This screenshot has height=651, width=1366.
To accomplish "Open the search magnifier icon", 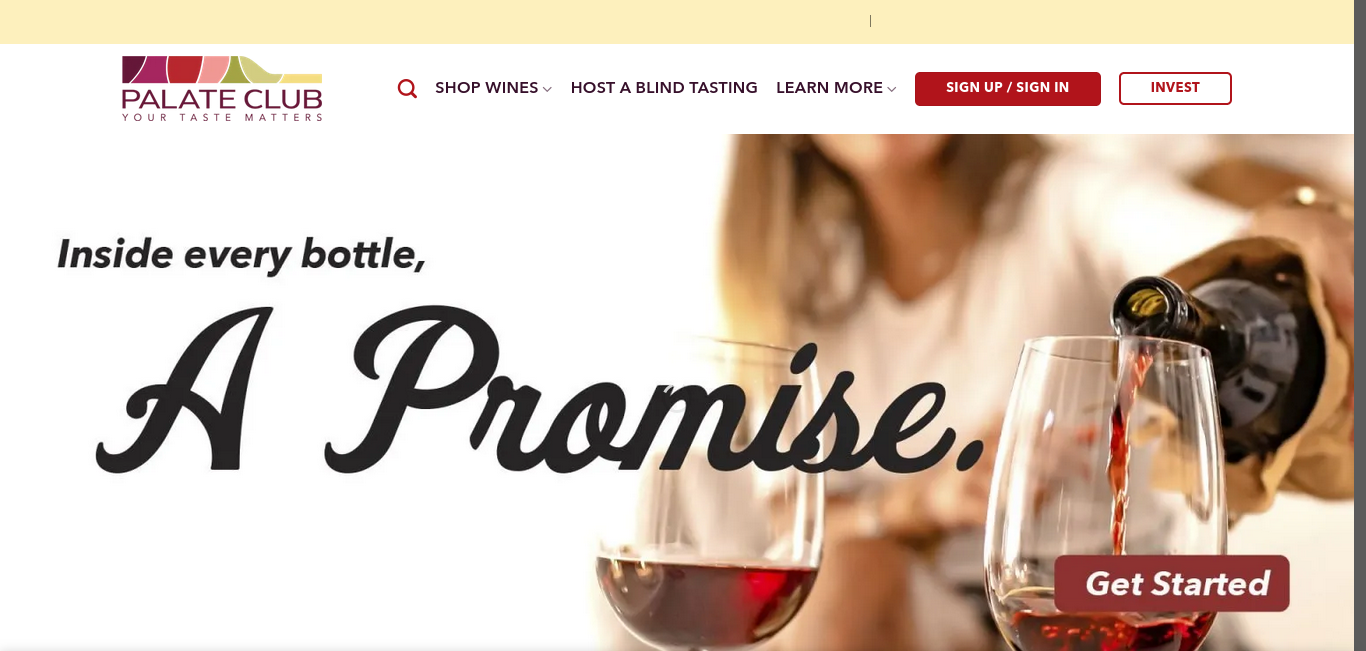I will tap(407, 88).
